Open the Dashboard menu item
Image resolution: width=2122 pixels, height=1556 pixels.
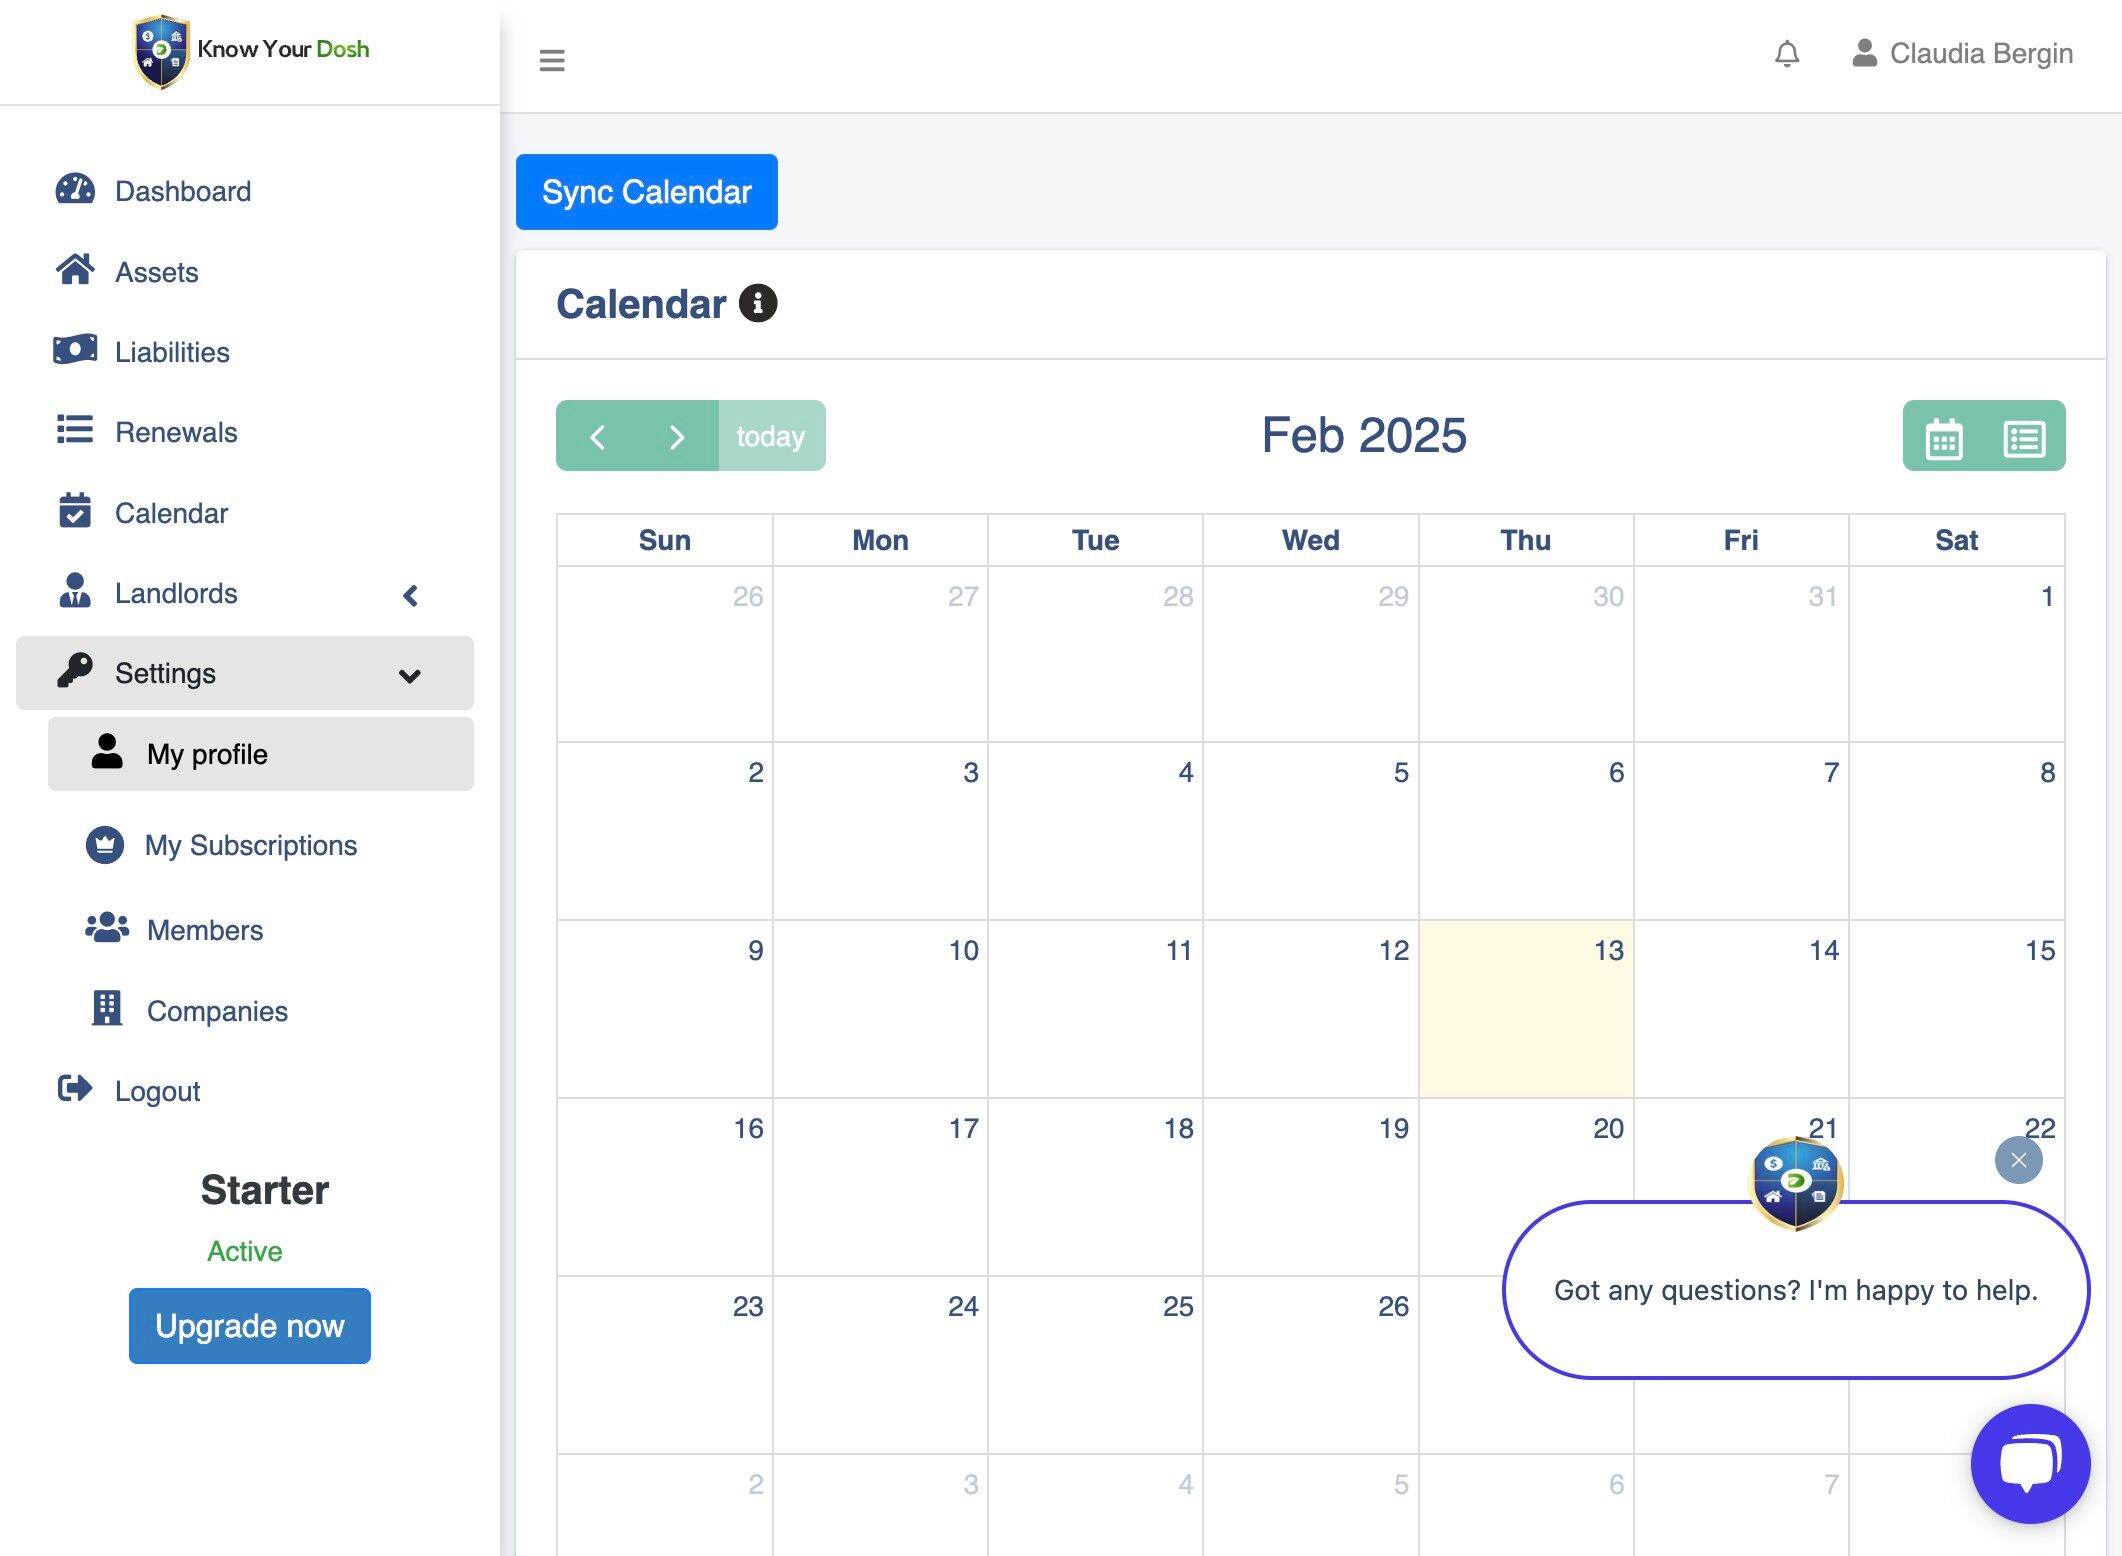click(182, 191)
